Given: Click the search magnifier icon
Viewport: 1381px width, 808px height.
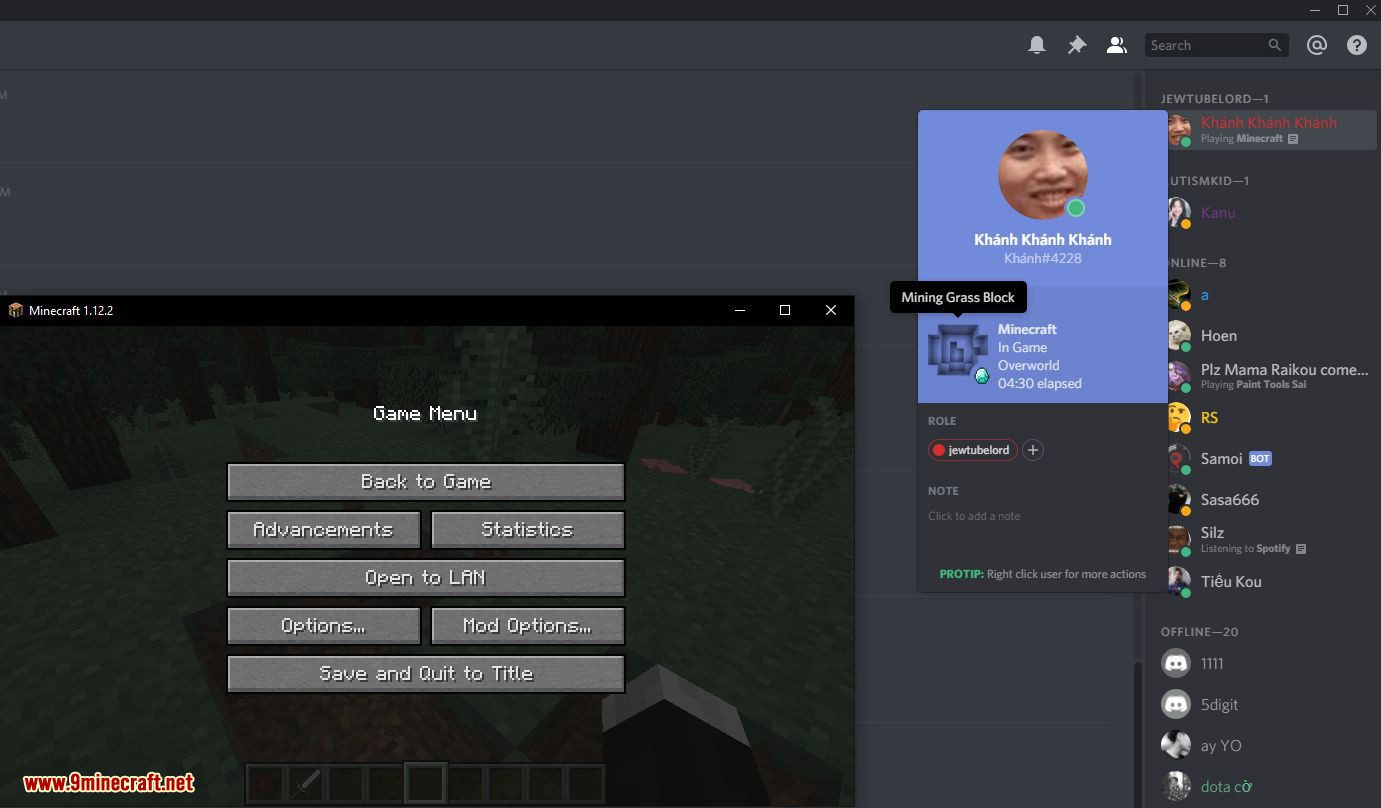Looking at the screenshot, I should 1275,45.
